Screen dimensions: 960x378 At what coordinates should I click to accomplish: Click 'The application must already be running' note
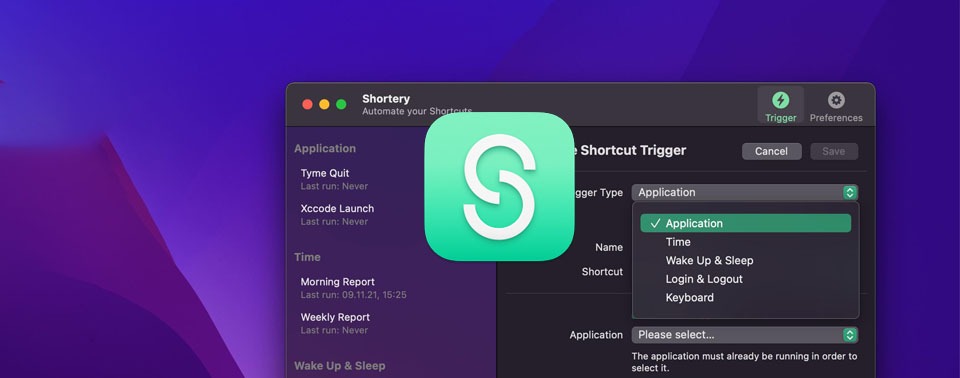click(x=744, y=362)
